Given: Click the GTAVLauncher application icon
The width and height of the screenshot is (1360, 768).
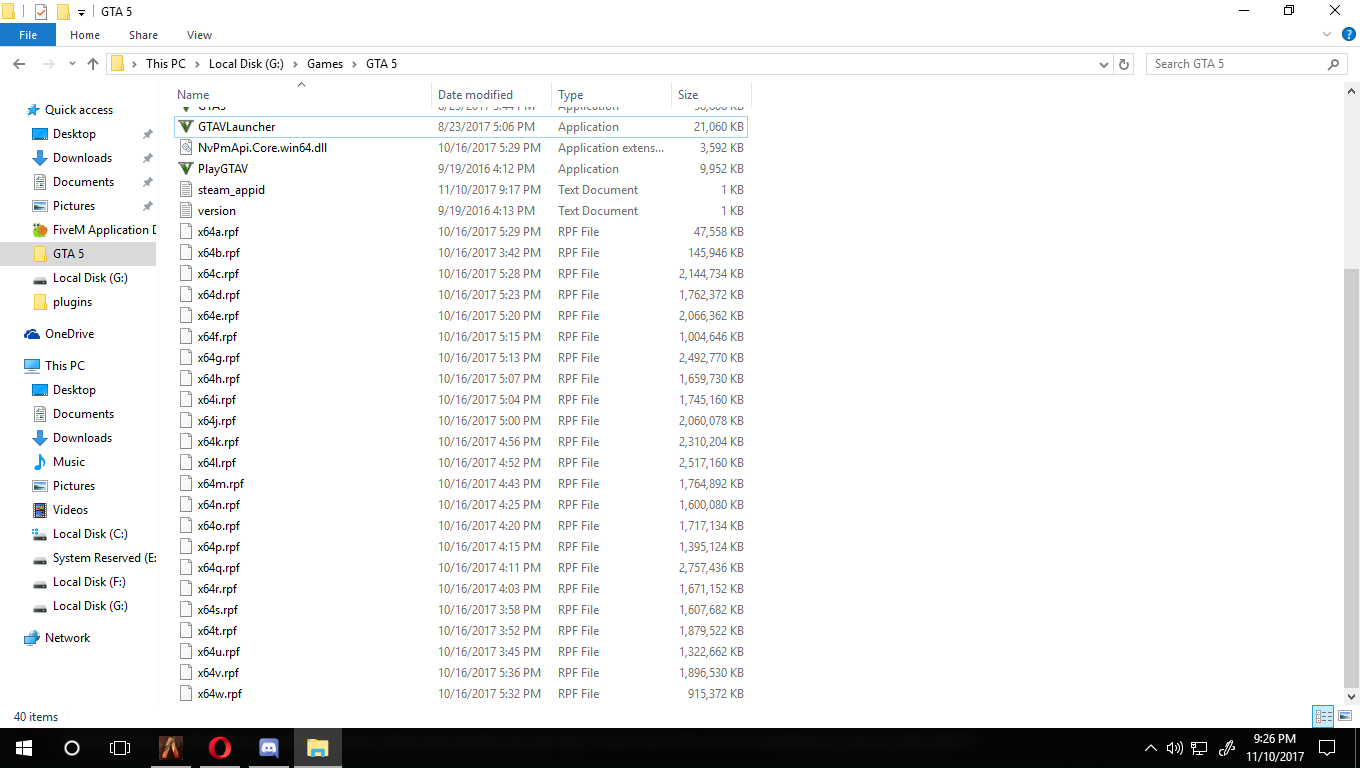Looking at the screenshot, I should [x=186, y=127].
